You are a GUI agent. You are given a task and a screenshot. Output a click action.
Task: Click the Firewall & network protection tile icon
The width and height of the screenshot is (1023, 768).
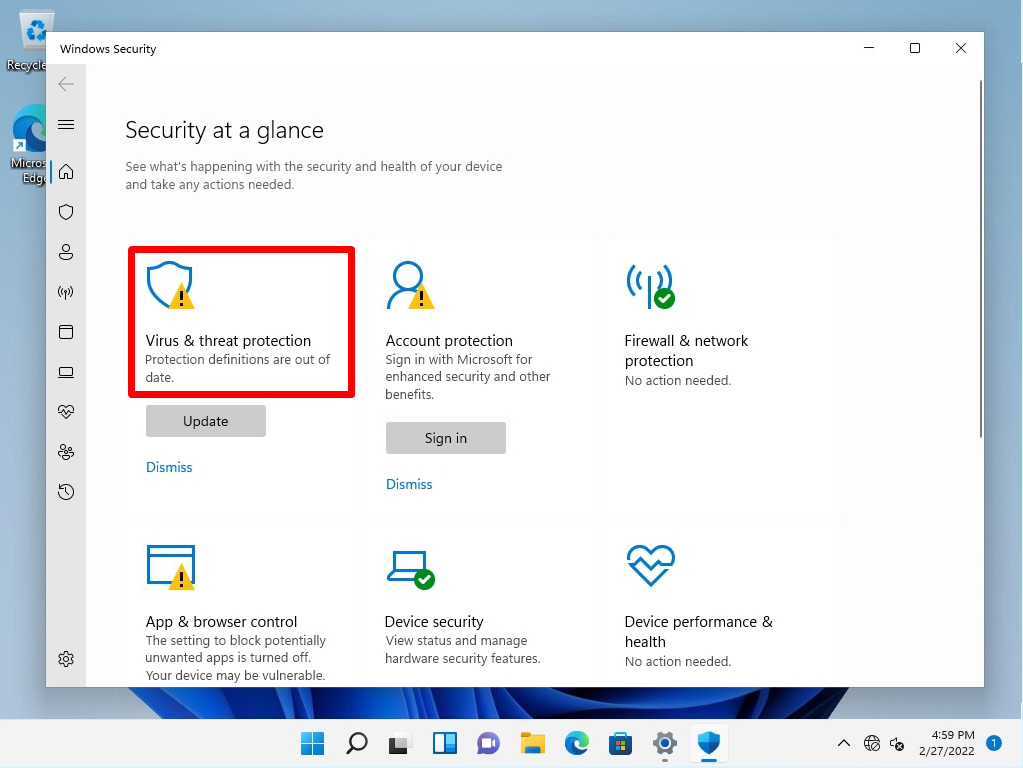click(x=650, y=286)
